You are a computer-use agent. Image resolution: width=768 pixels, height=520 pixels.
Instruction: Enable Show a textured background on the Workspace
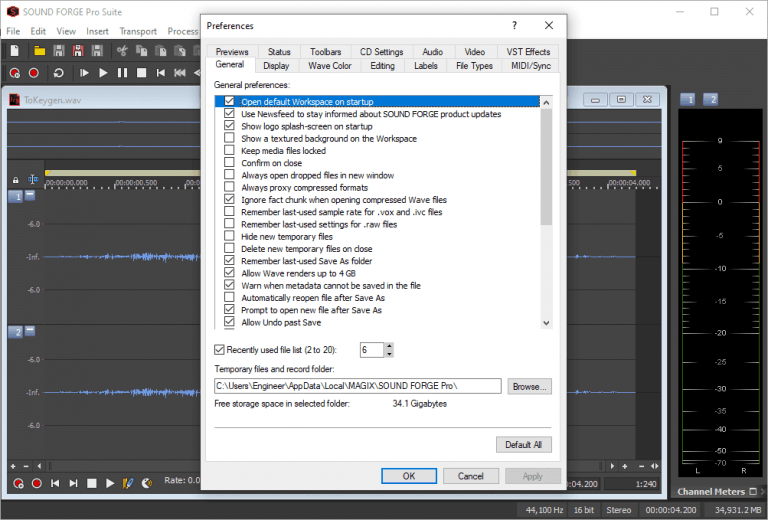229,138
